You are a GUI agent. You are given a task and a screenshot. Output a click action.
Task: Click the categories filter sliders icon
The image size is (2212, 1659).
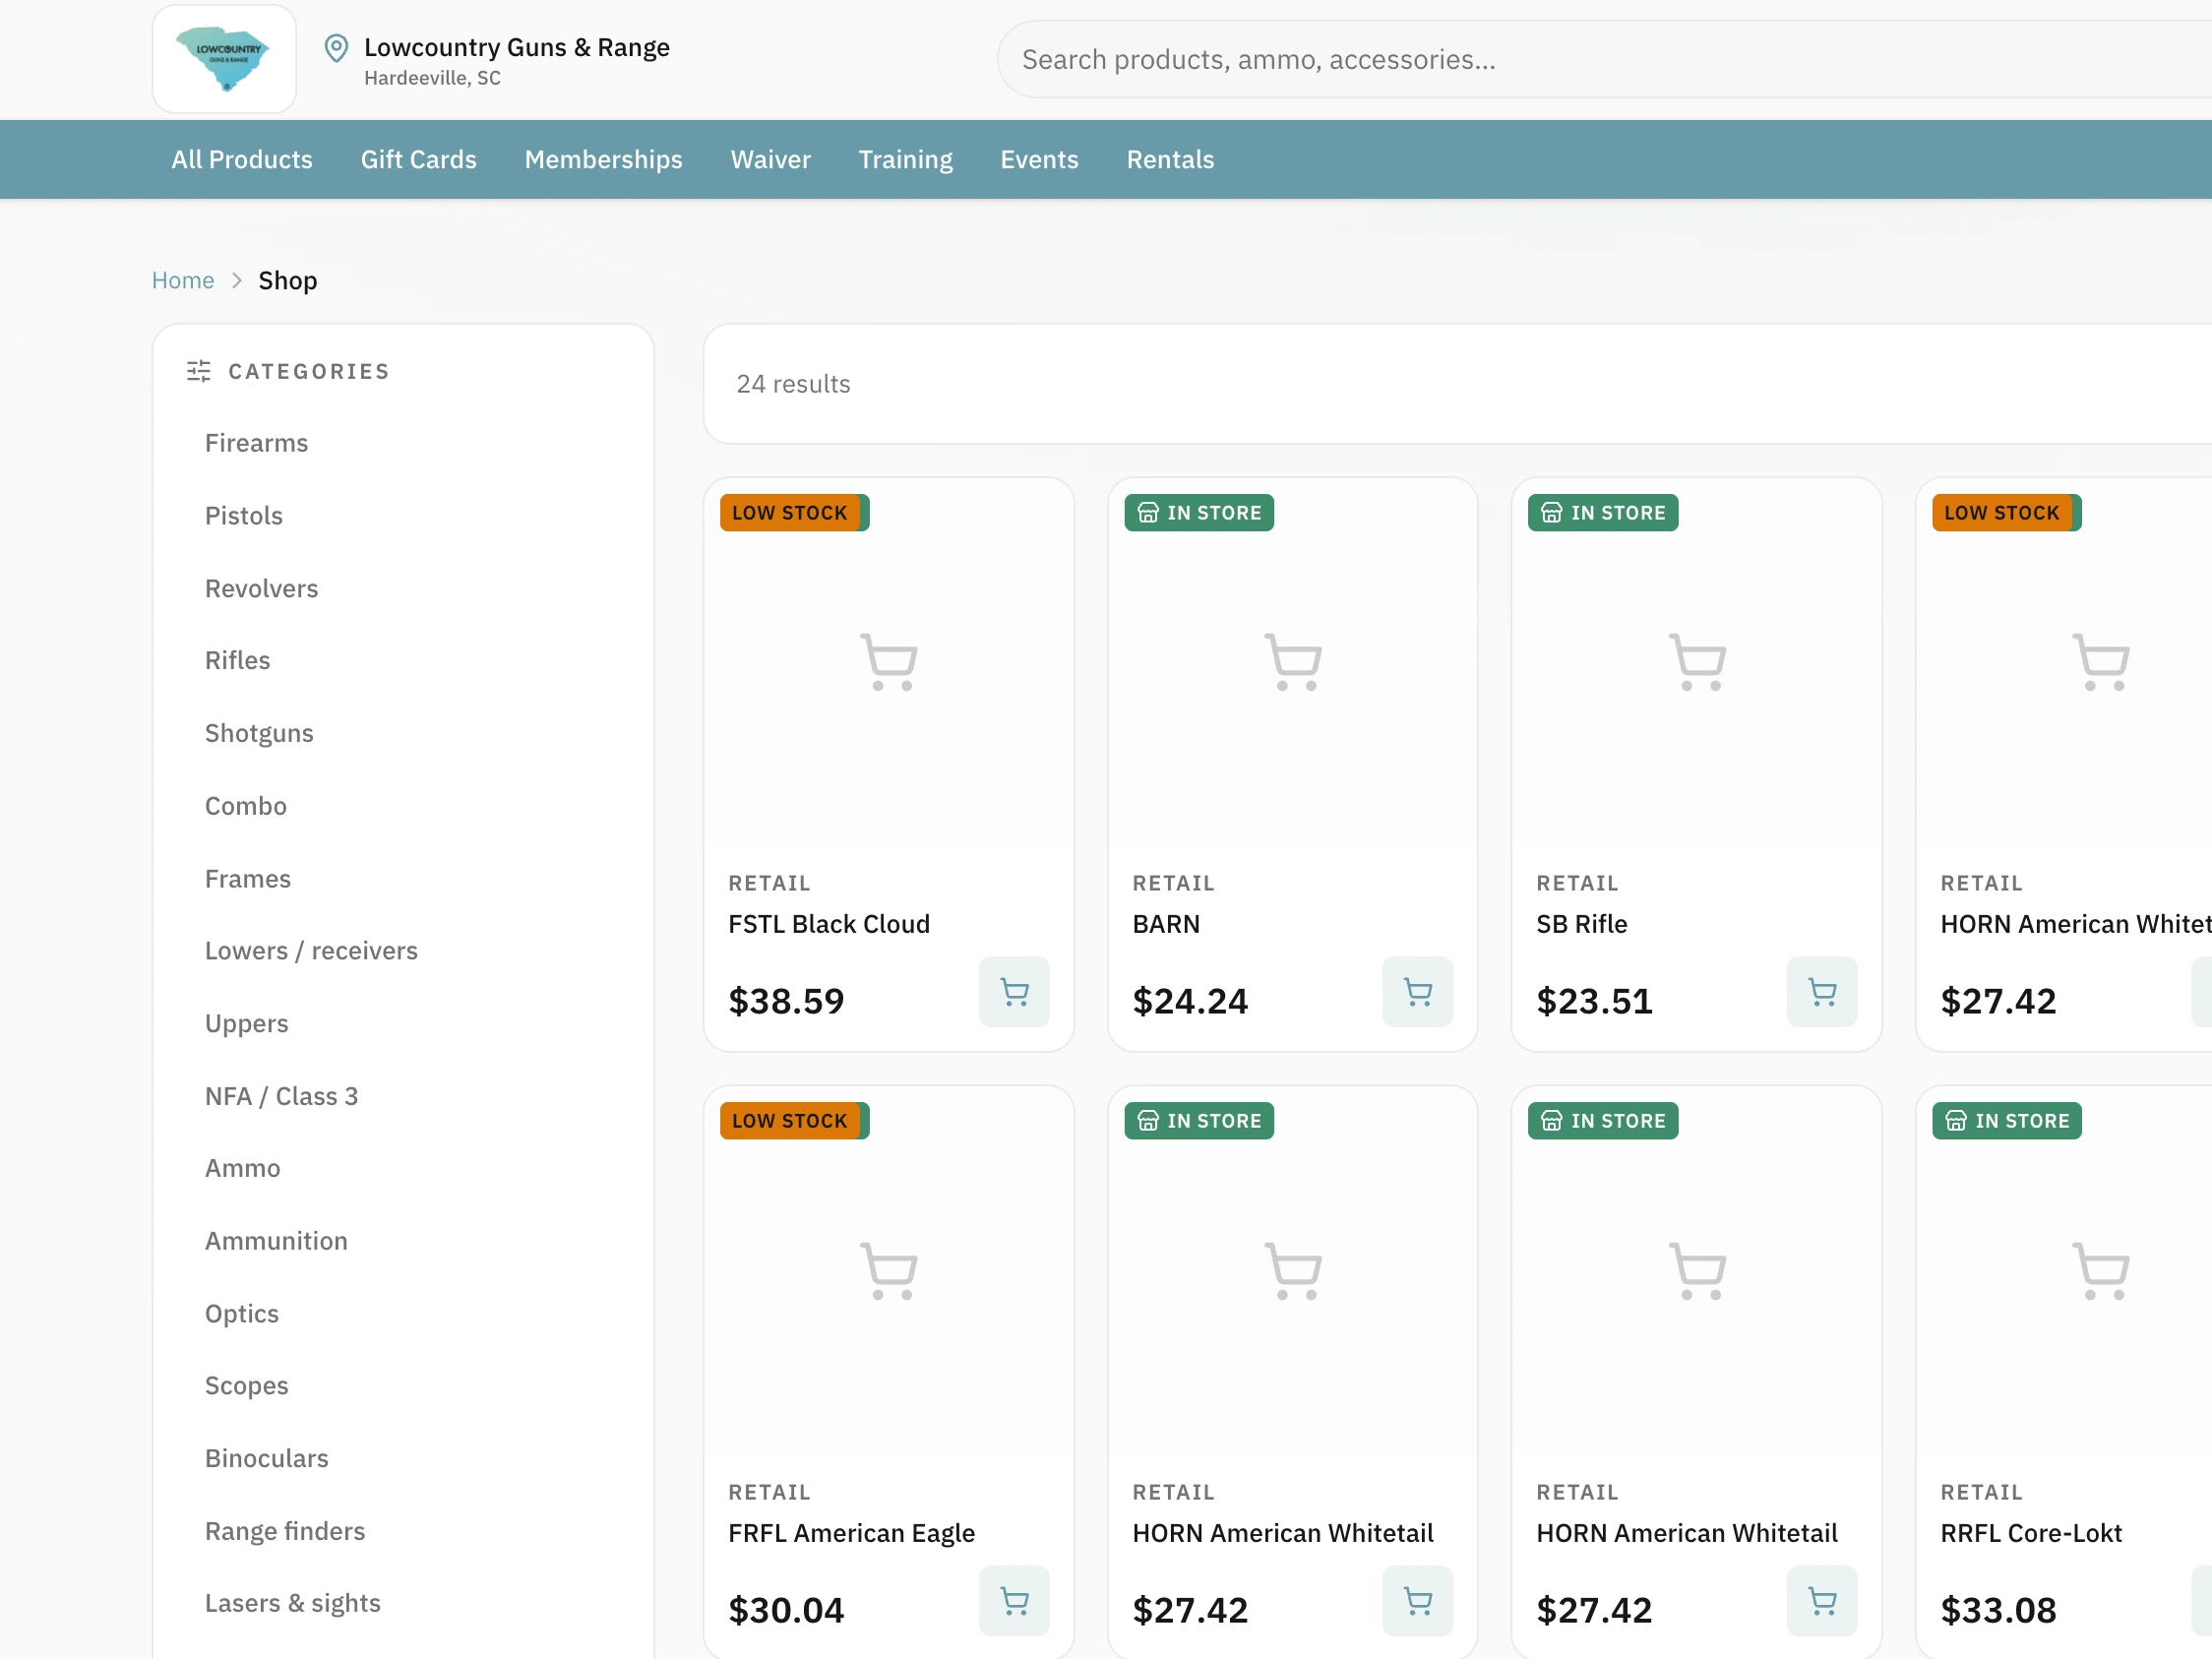(x=199, y=372)
